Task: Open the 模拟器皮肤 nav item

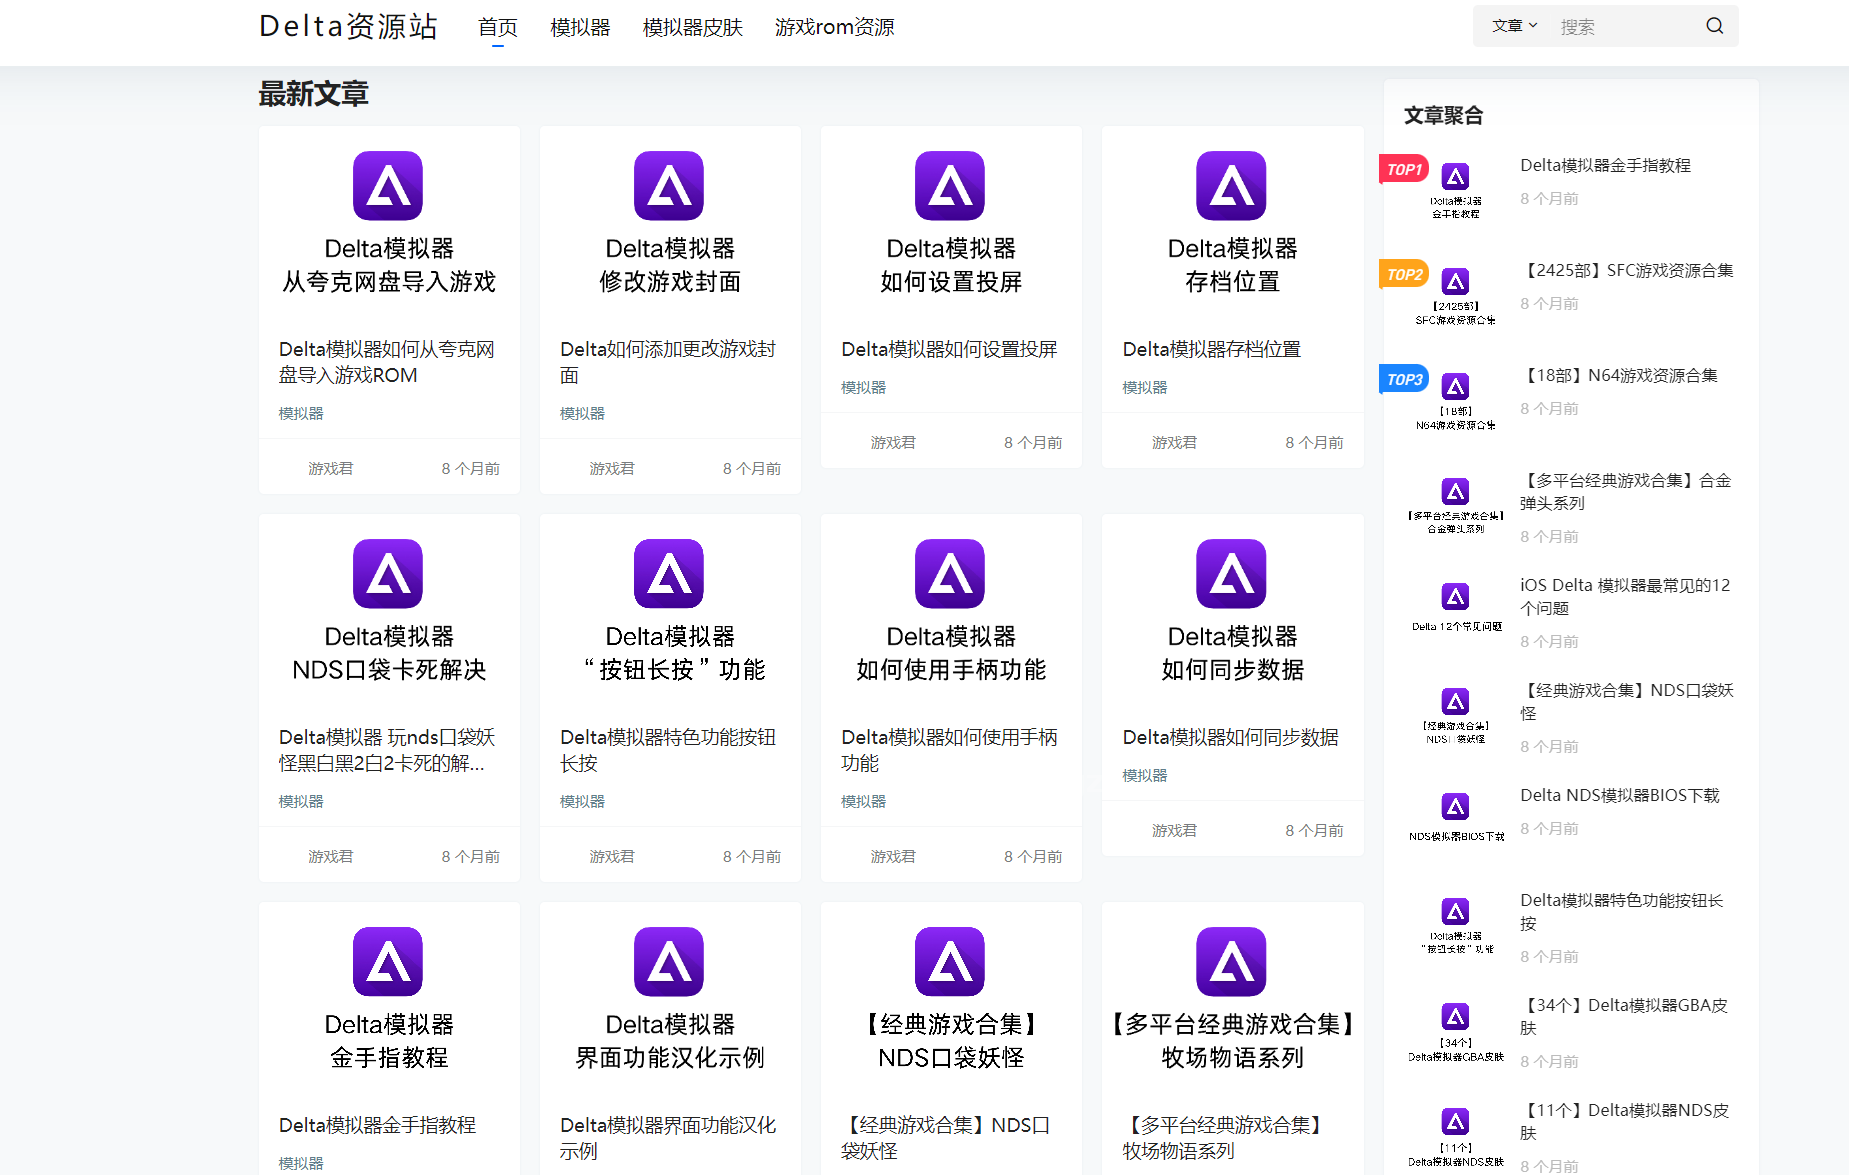Action: 692,27
